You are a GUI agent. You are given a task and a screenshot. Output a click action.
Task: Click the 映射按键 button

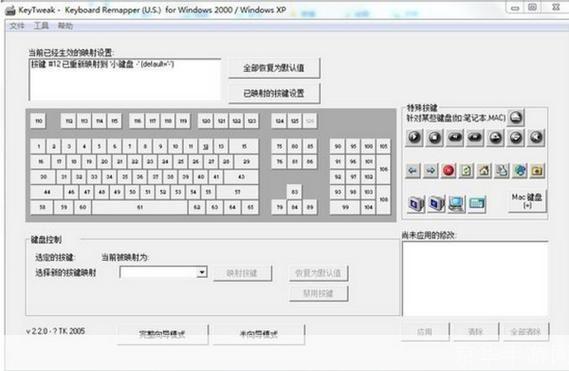click(x=242, y=273)
